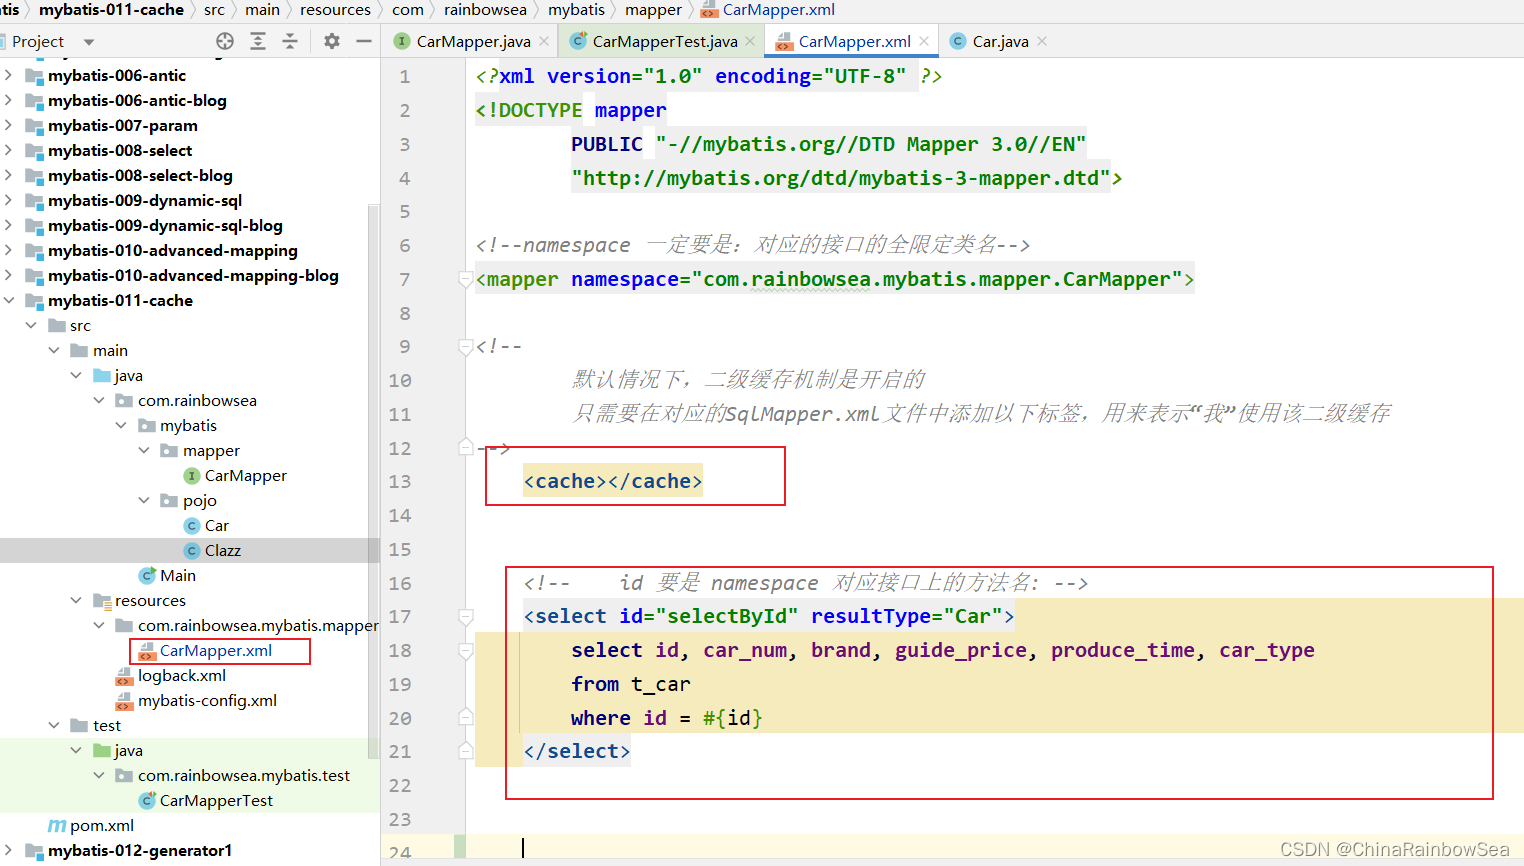The width and height of the screenshot is (1524, 866).
Task: Close the CarMapper.java editor tab
Action: point(544,41)
